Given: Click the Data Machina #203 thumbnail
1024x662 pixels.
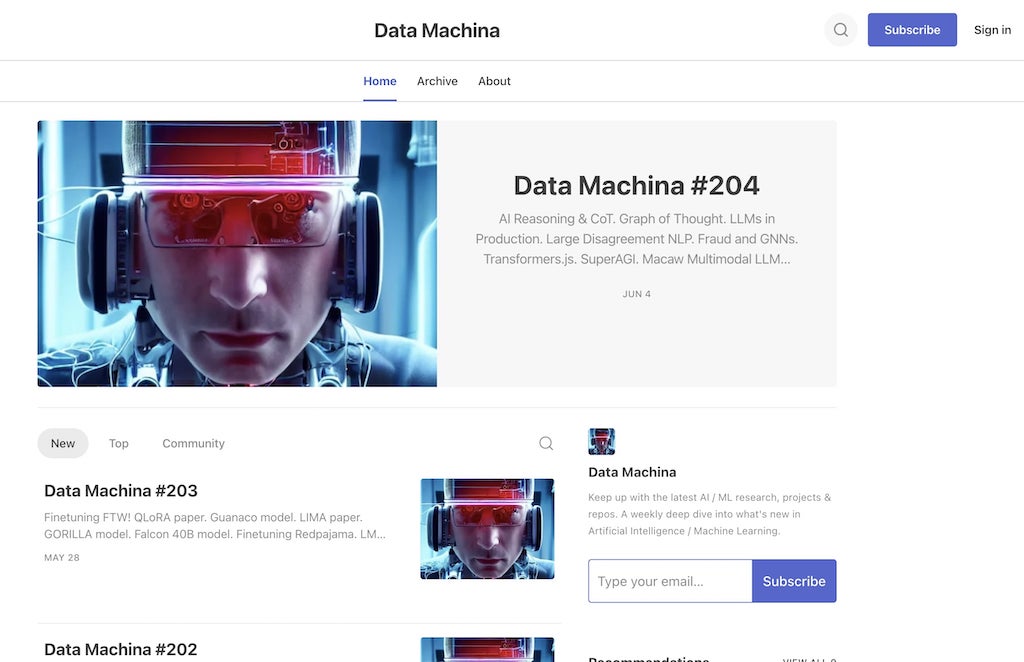Looking at the screenshot, I should (x=487, y=528).
